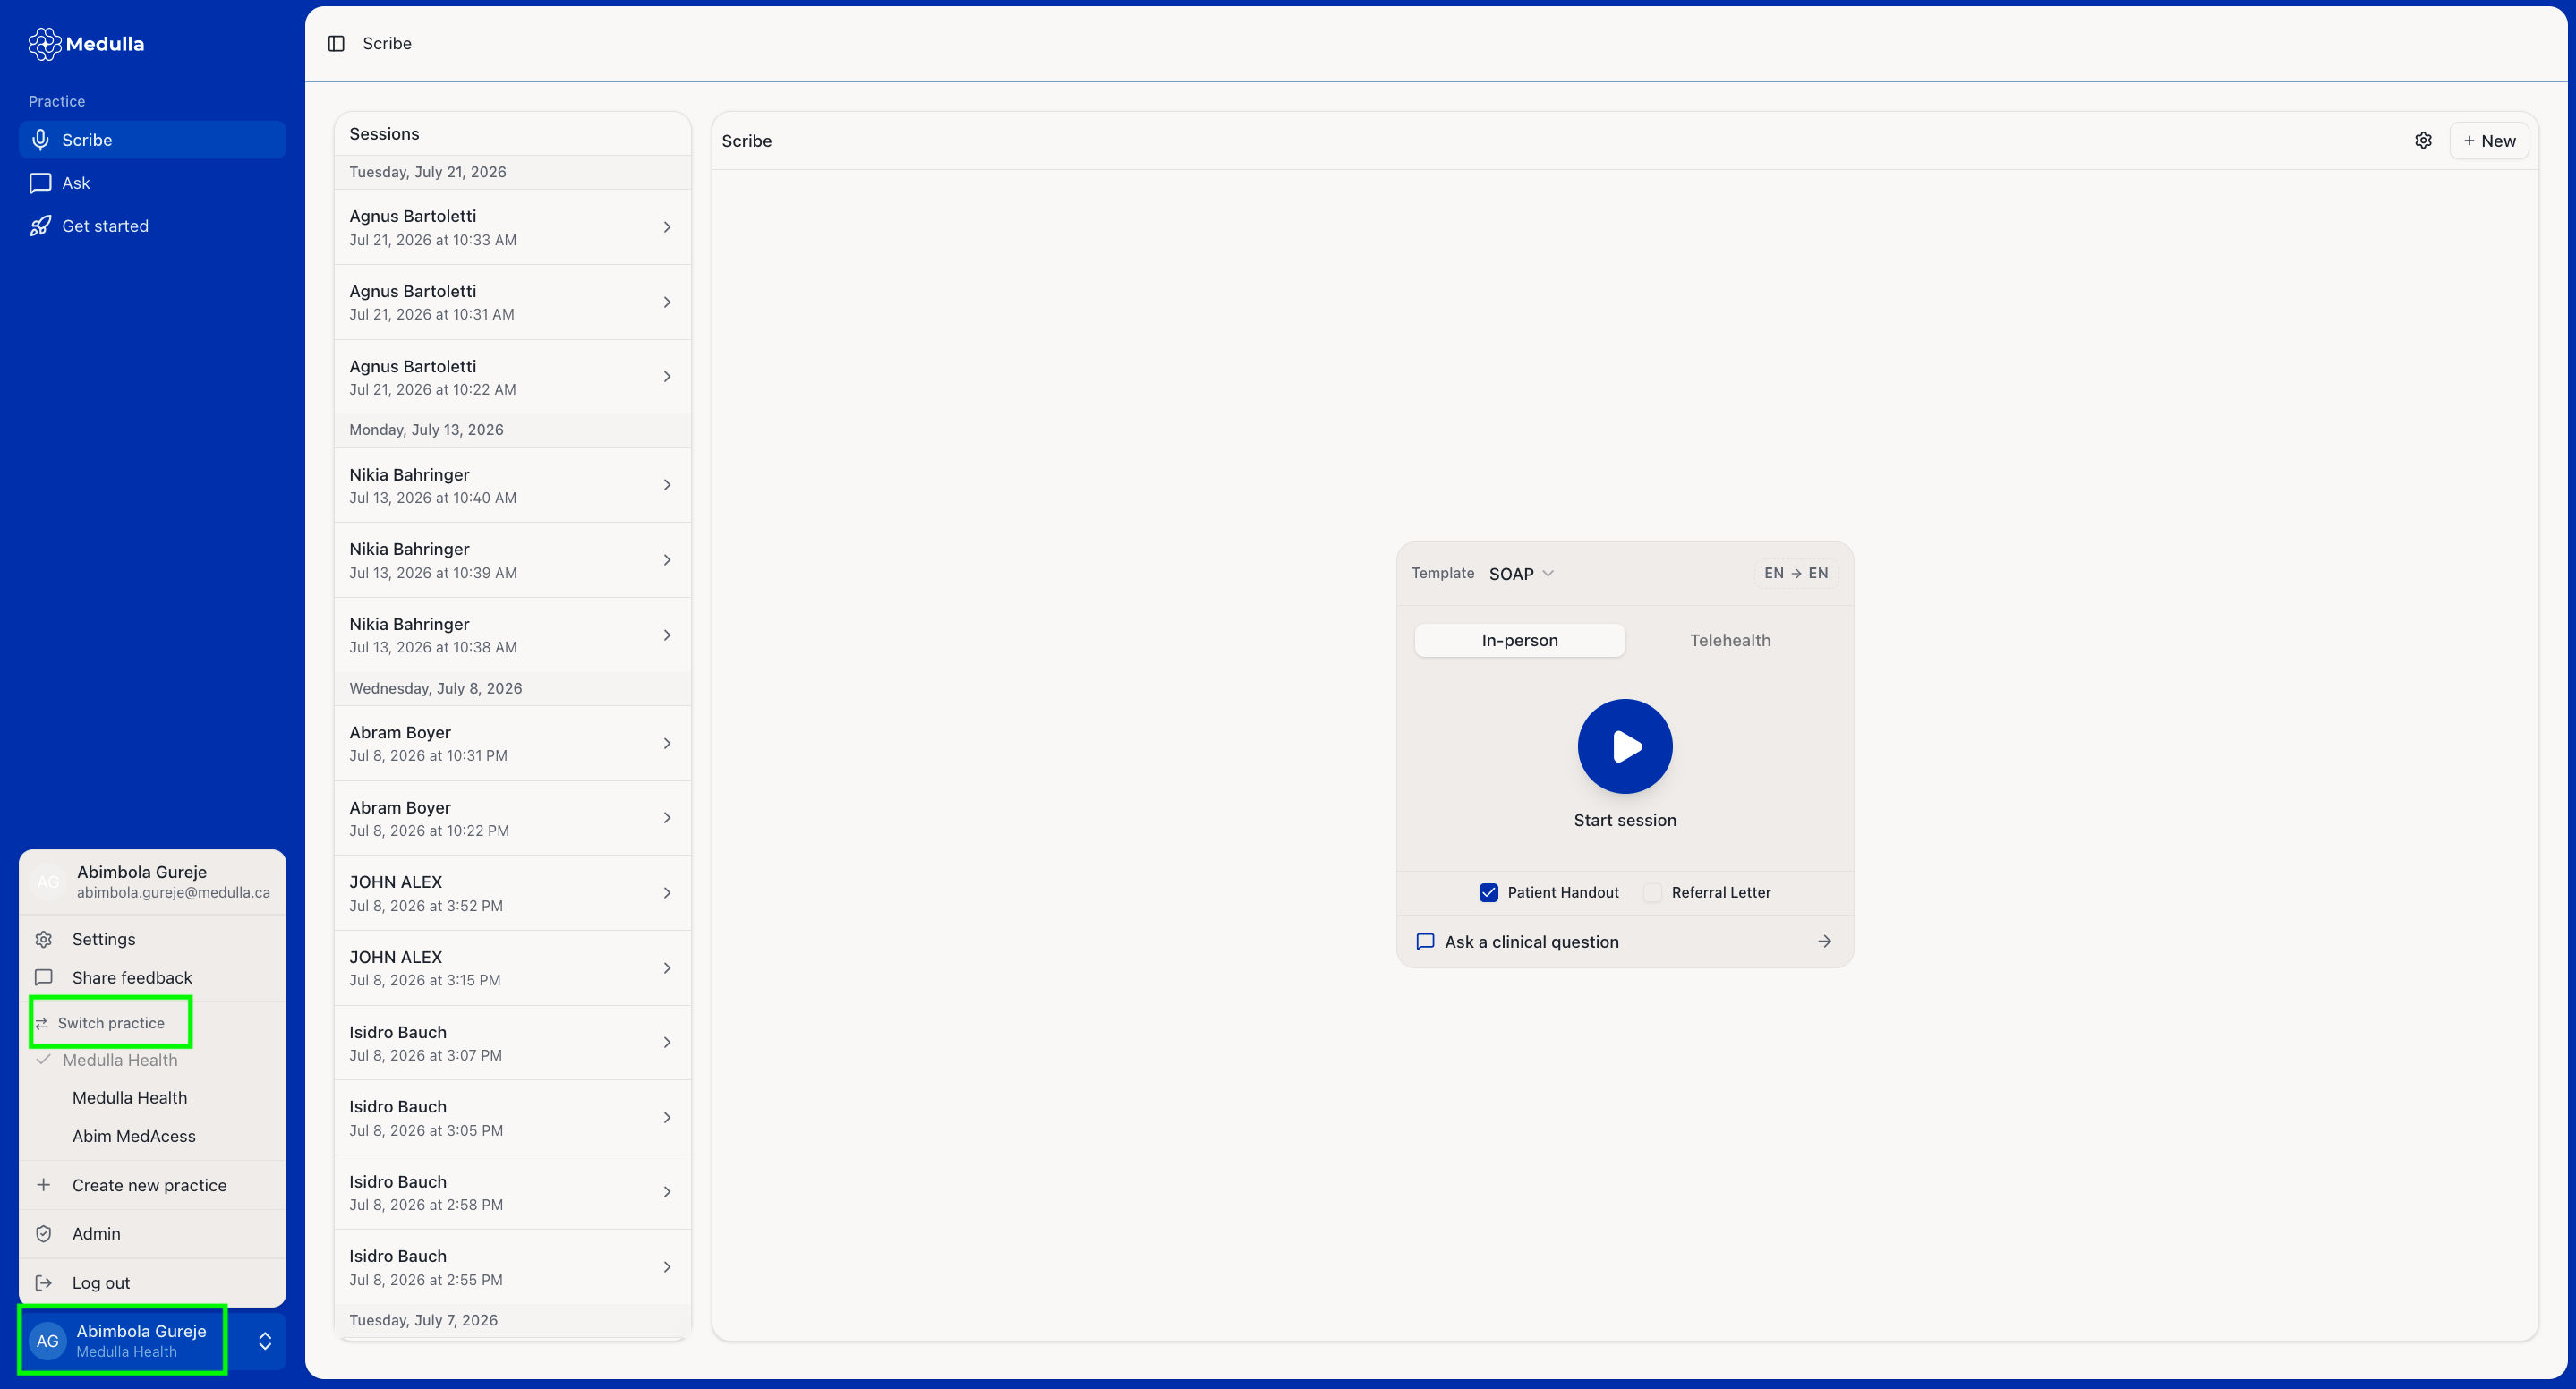Open chevron for Isidro Bauch 3:07 PM session
Screen dimensions: 2576x1389
point(667,1043)
